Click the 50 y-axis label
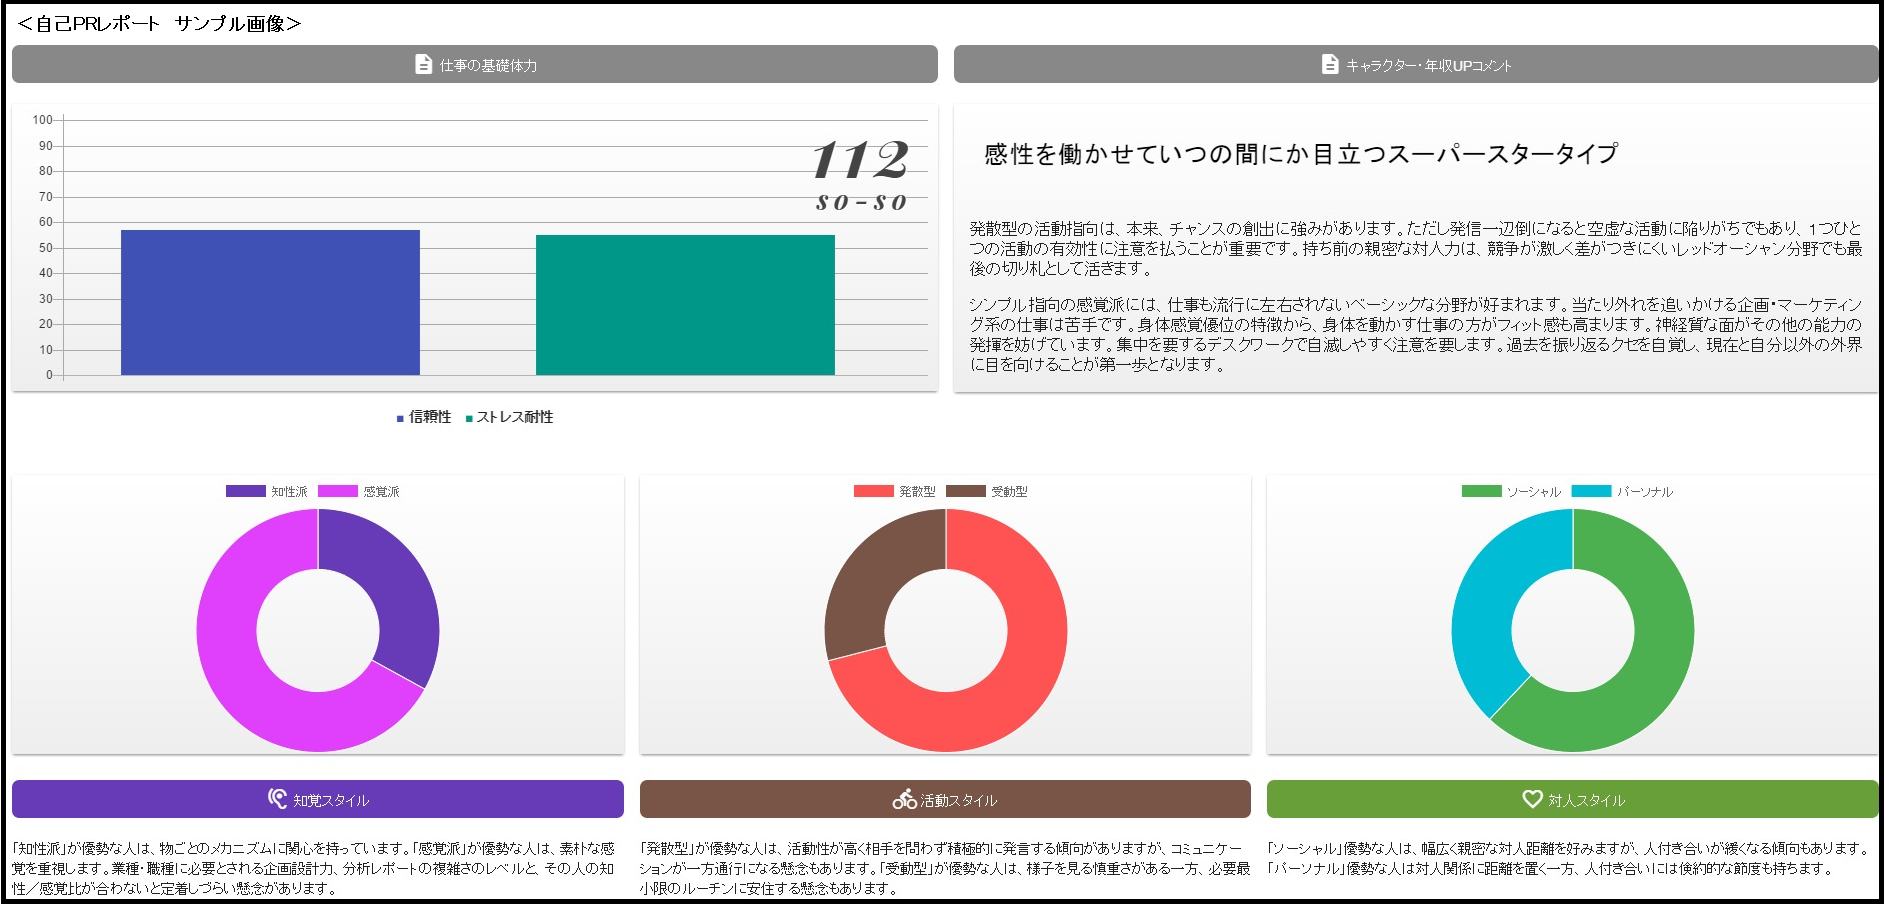The width and height of the screenshot is (1885, 904). 46,248
